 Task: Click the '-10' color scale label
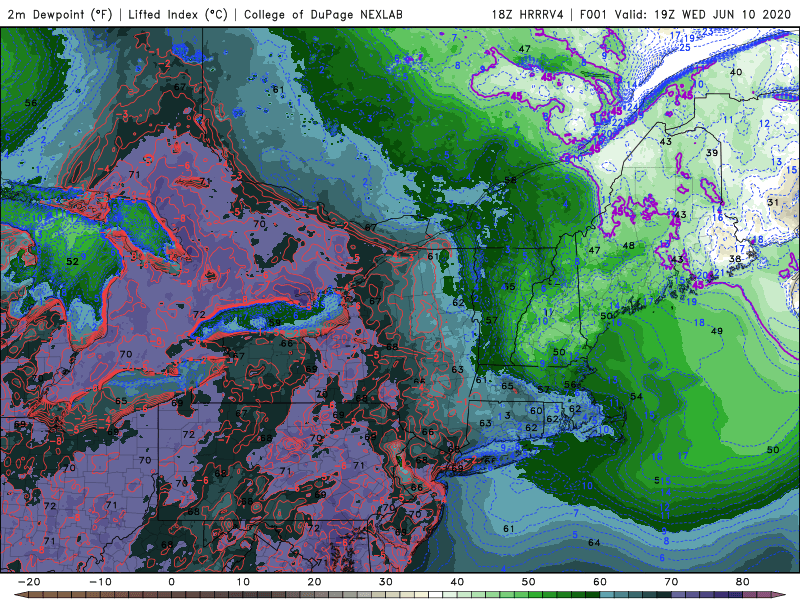tap(100, 582)
